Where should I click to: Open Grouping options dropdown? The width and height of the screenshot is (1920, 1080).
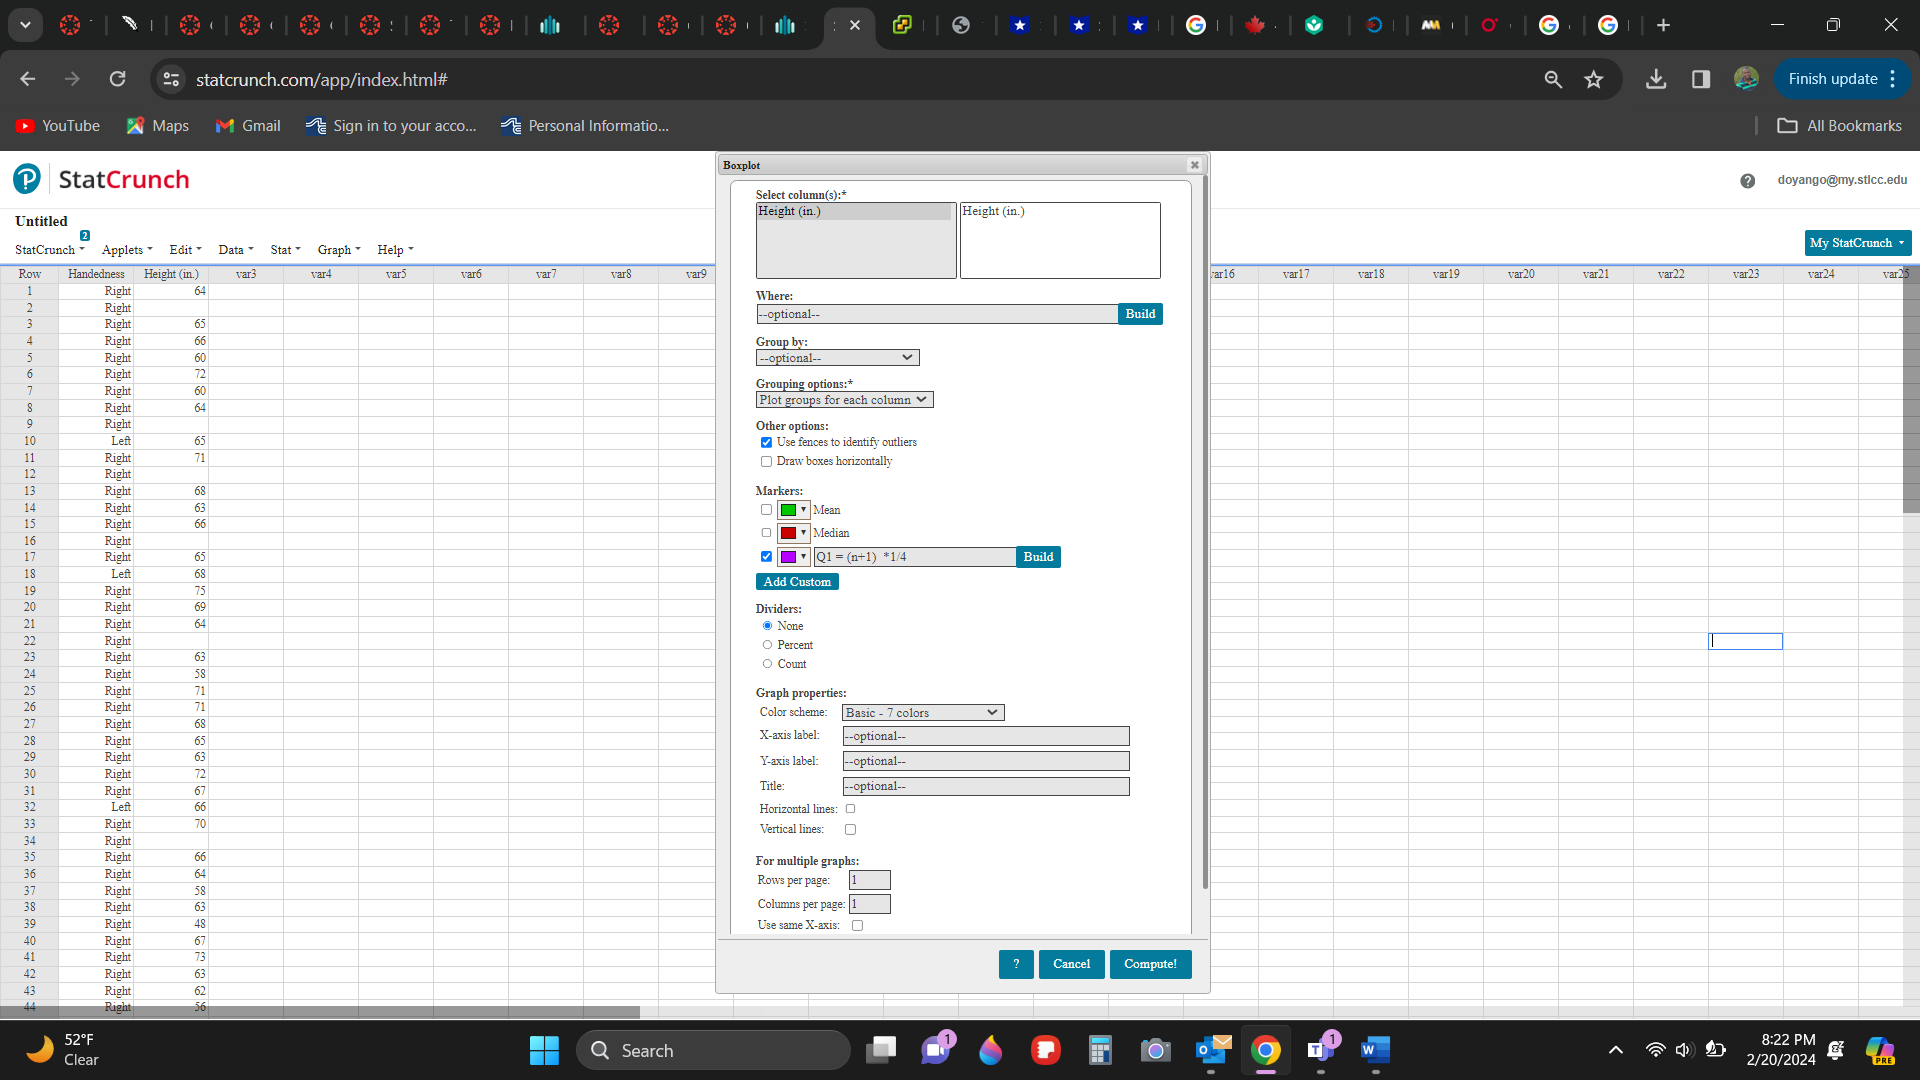(x=844, y=400)
